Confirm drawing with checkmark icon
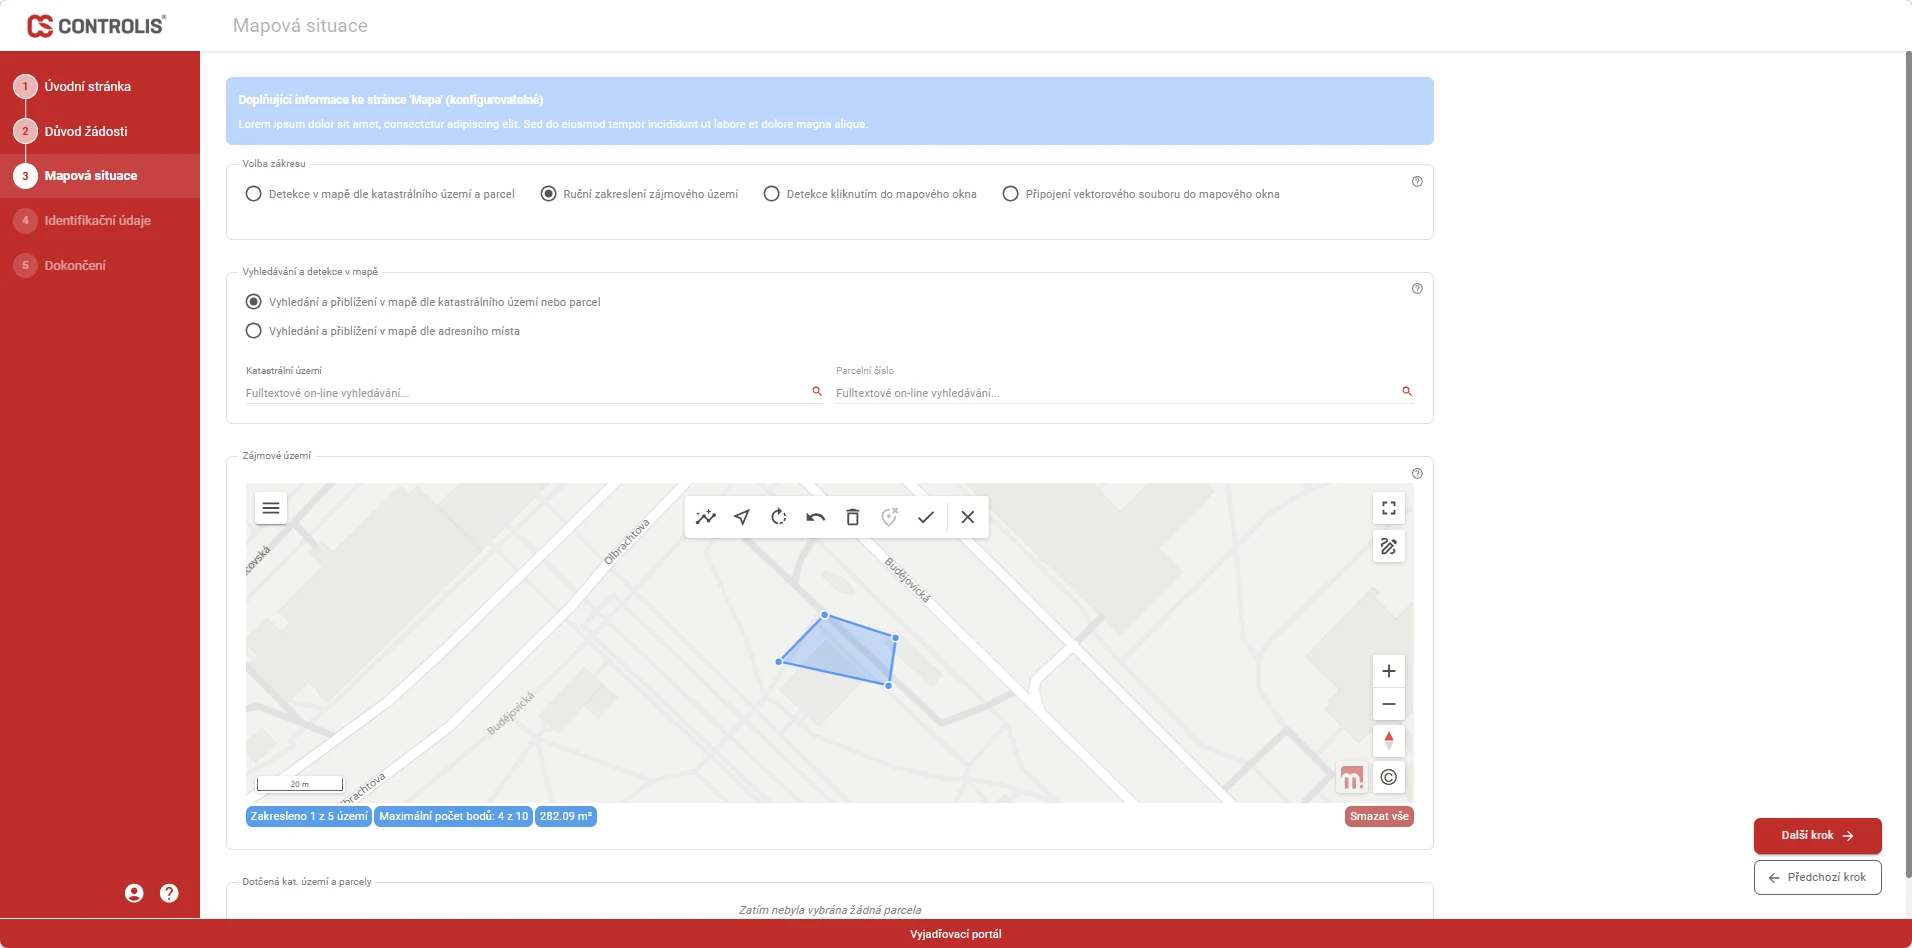 926,517
